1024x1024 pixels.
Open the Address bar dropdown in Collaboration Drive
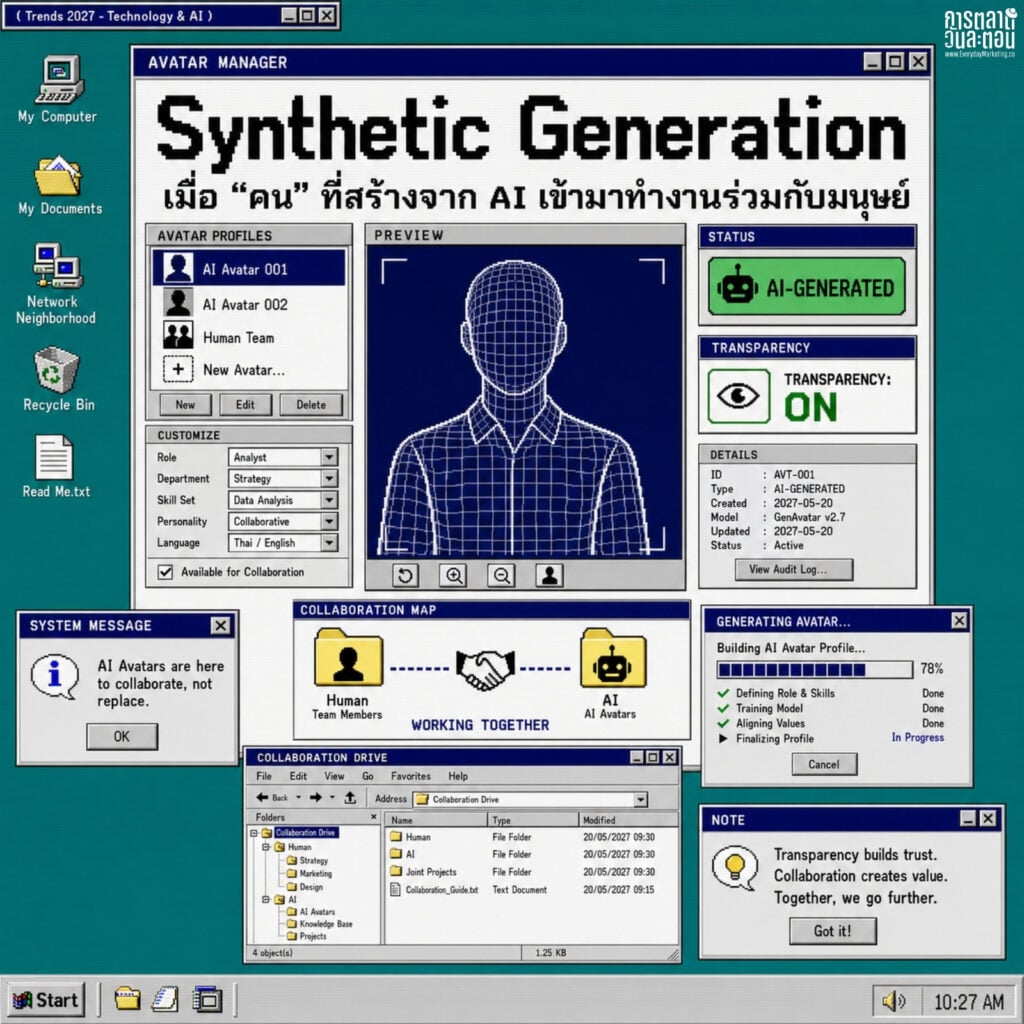641,799
